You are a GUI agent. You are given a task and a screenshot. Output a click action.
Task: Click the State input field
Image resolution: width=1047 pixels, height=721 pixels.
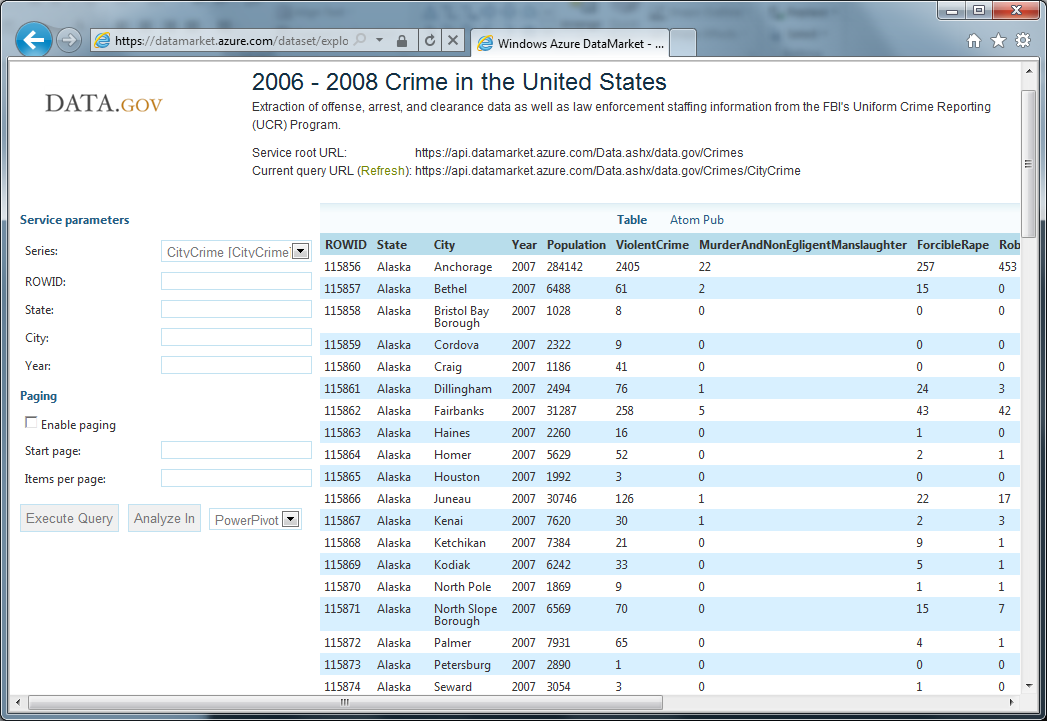pyautogui.click(x=236, y=309)
